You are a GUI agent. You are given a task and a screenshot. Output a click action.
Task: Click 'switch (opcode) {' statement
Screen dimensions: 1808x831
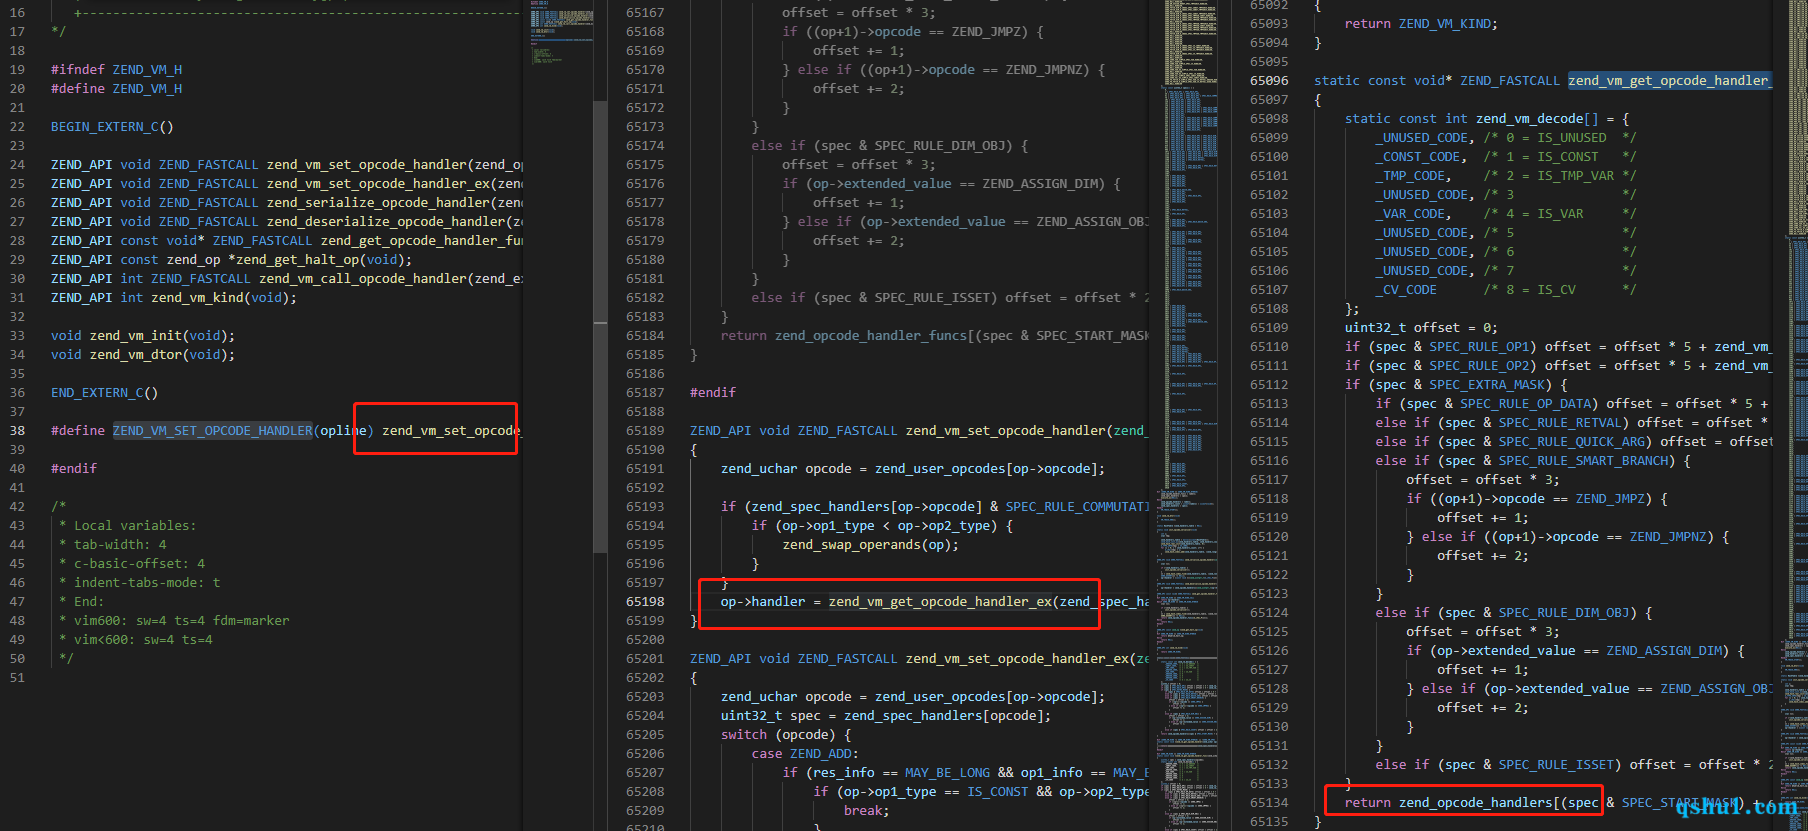786,735
